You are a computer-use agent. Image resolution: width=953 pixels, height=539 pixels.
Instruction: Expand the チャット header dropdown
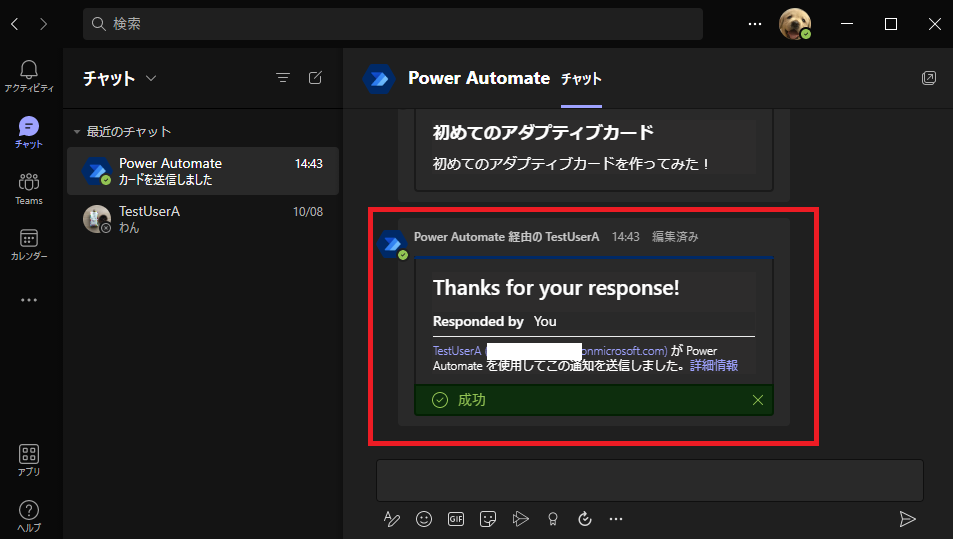coord(151,78)
